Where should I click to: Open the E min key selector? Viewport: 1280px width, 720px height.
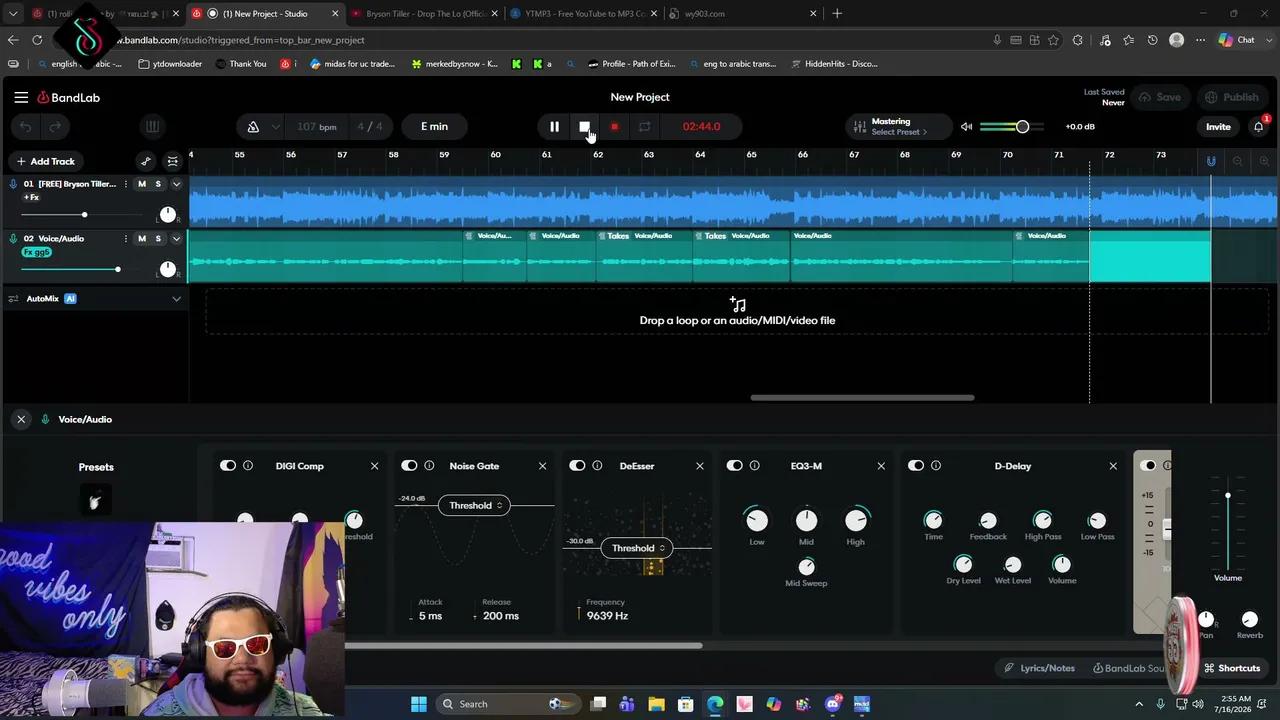[x=434, y=127]
